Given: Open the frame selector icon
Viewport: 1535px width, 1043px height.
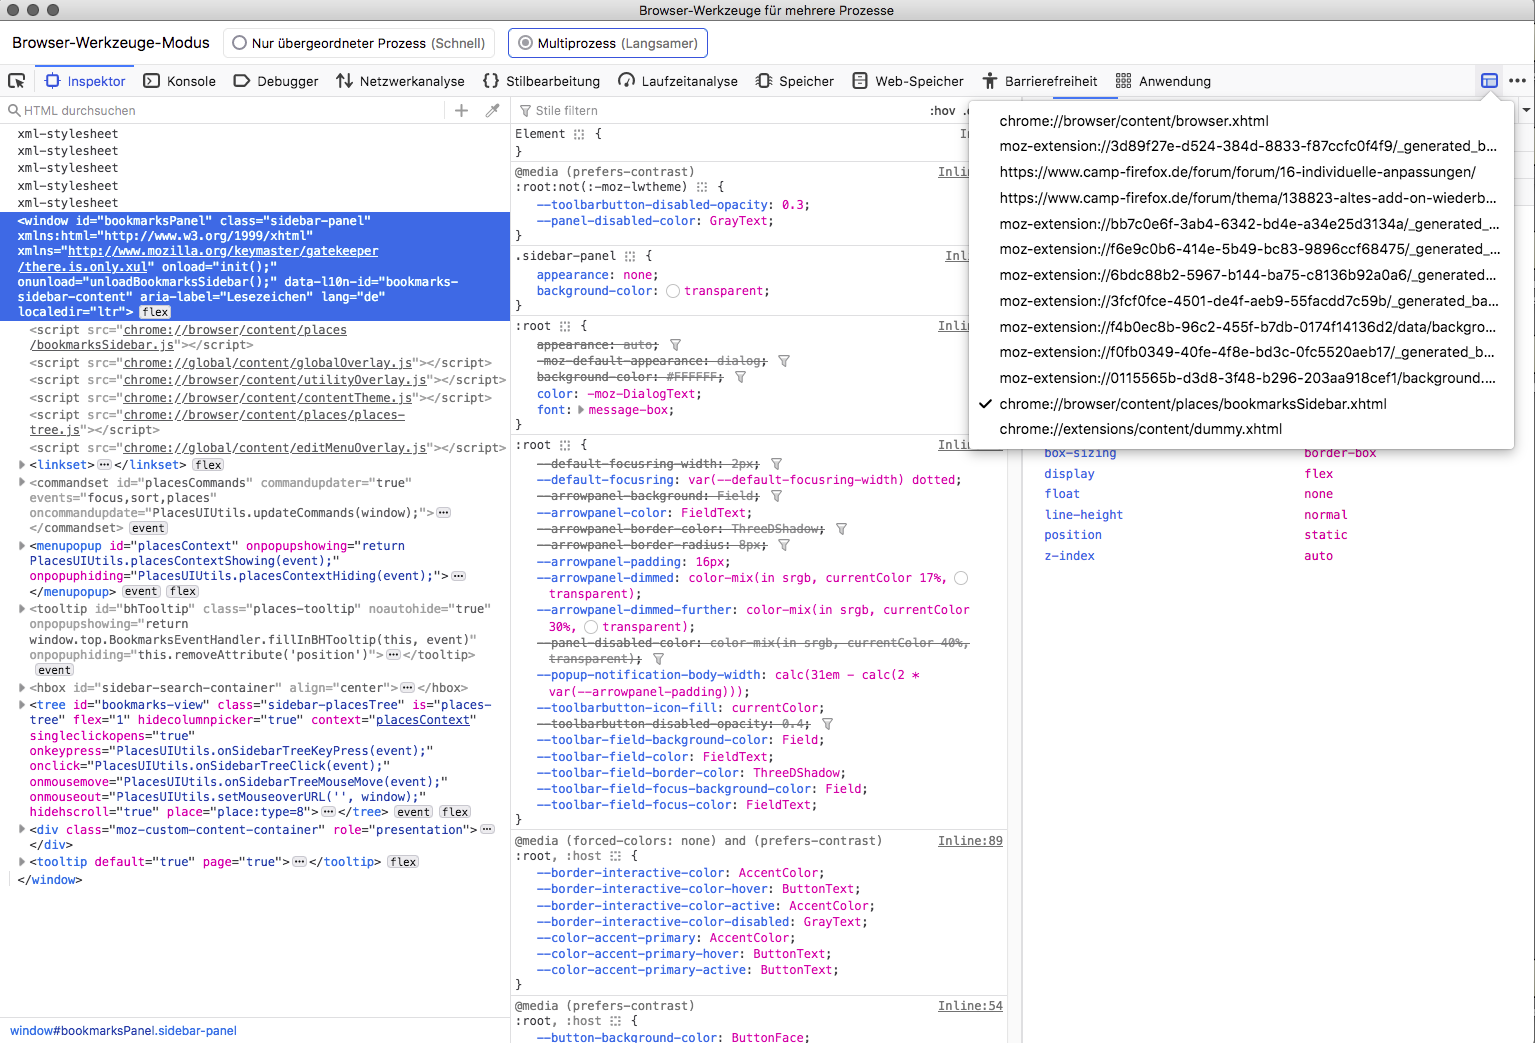Looking at the screenshot, I should point(1489,81).
